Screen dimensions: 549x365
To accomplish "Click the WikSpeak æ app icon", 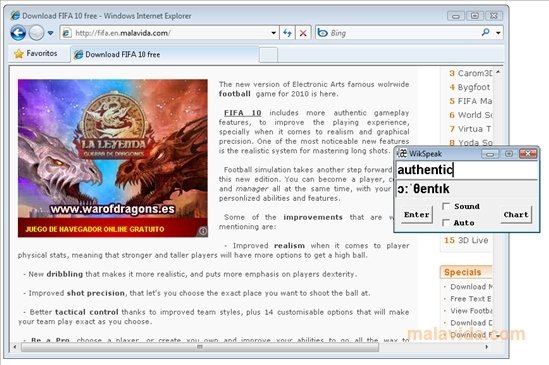I will point(402,153).
